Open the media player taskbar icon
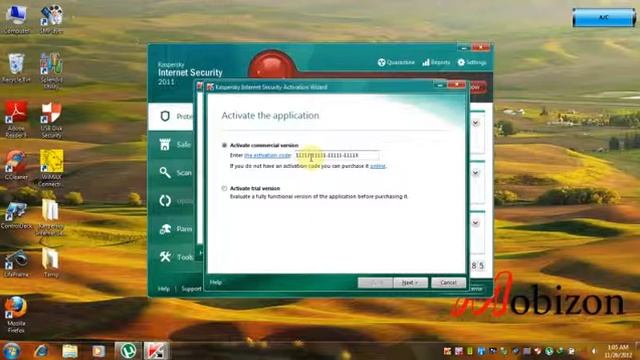Image resolution: width=640 pixels, height=360 pixels. [x=98, y=351]
